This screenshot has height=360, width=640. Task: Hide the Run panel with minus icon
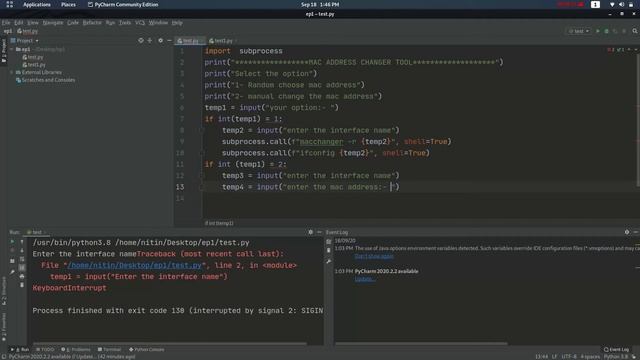click(319, 232)
